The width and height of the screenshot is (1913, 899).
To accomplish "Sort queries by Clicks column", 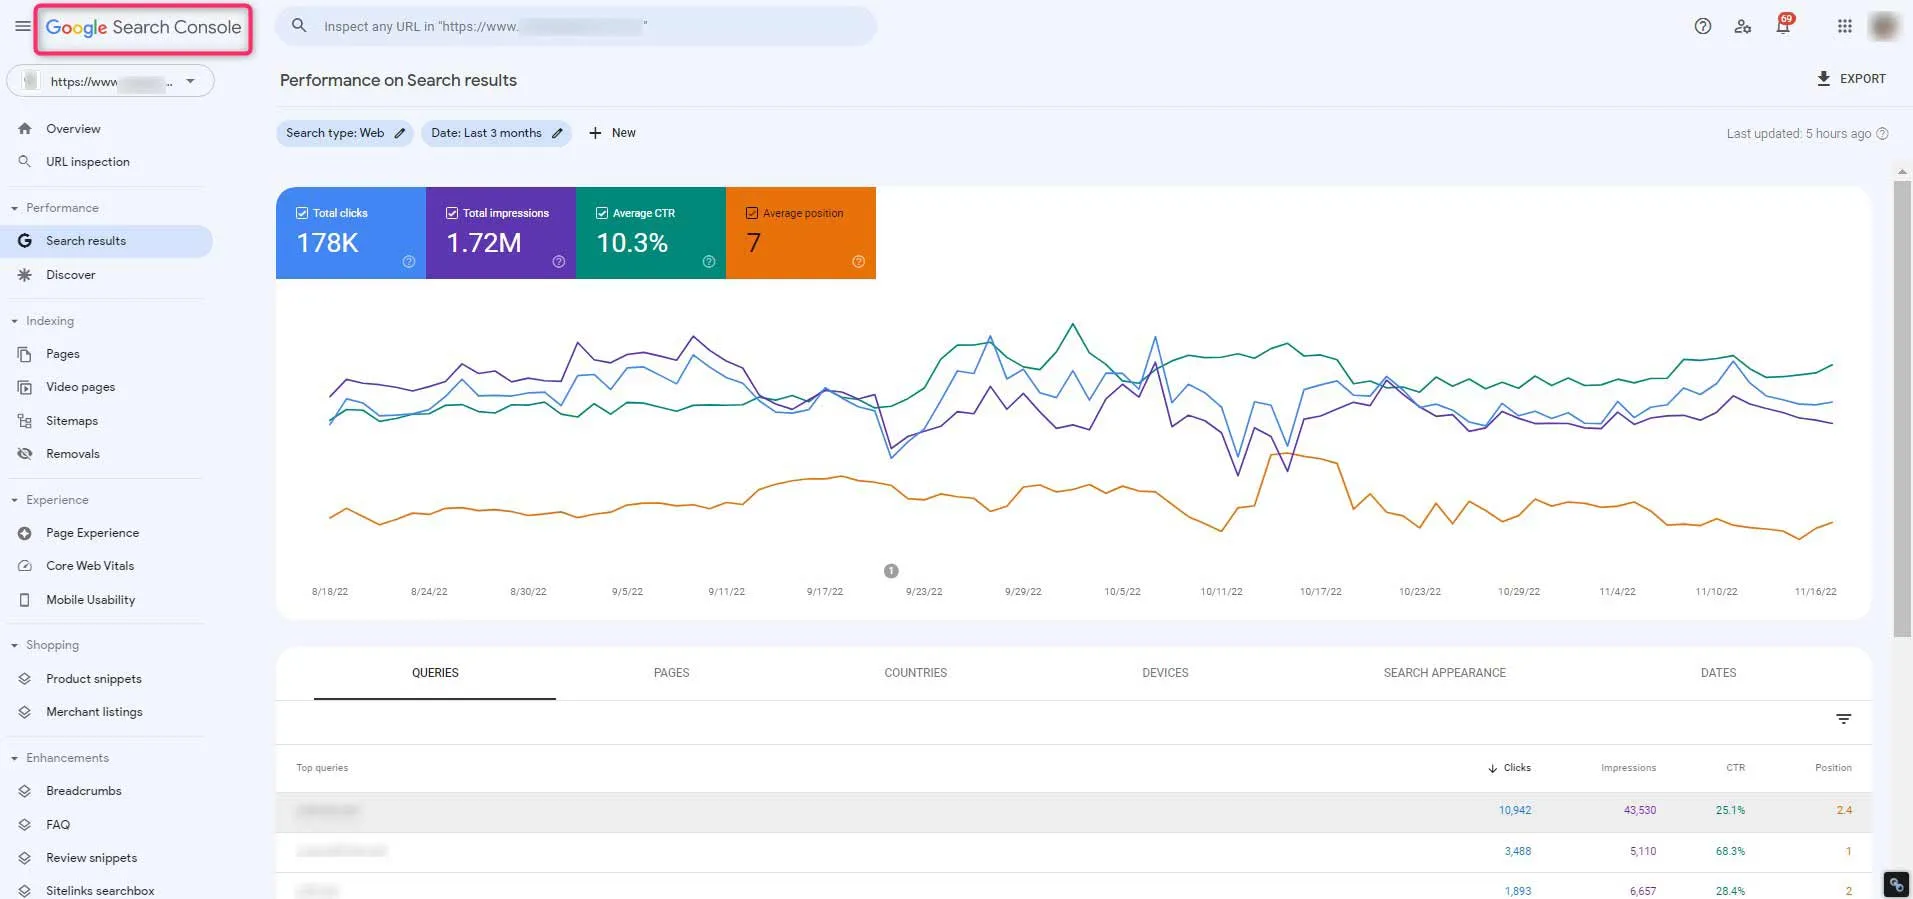I will [1509, 768].
